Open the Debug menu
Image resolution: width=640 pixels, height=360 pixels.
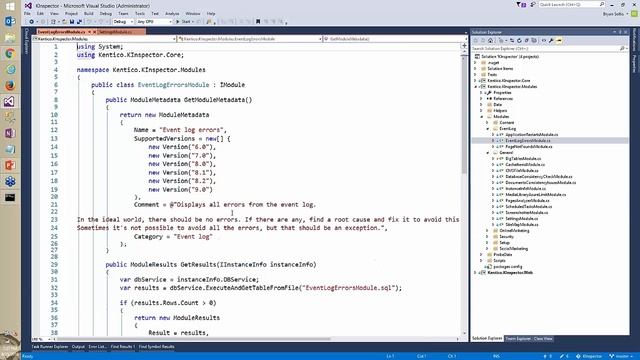click(105, 13)
